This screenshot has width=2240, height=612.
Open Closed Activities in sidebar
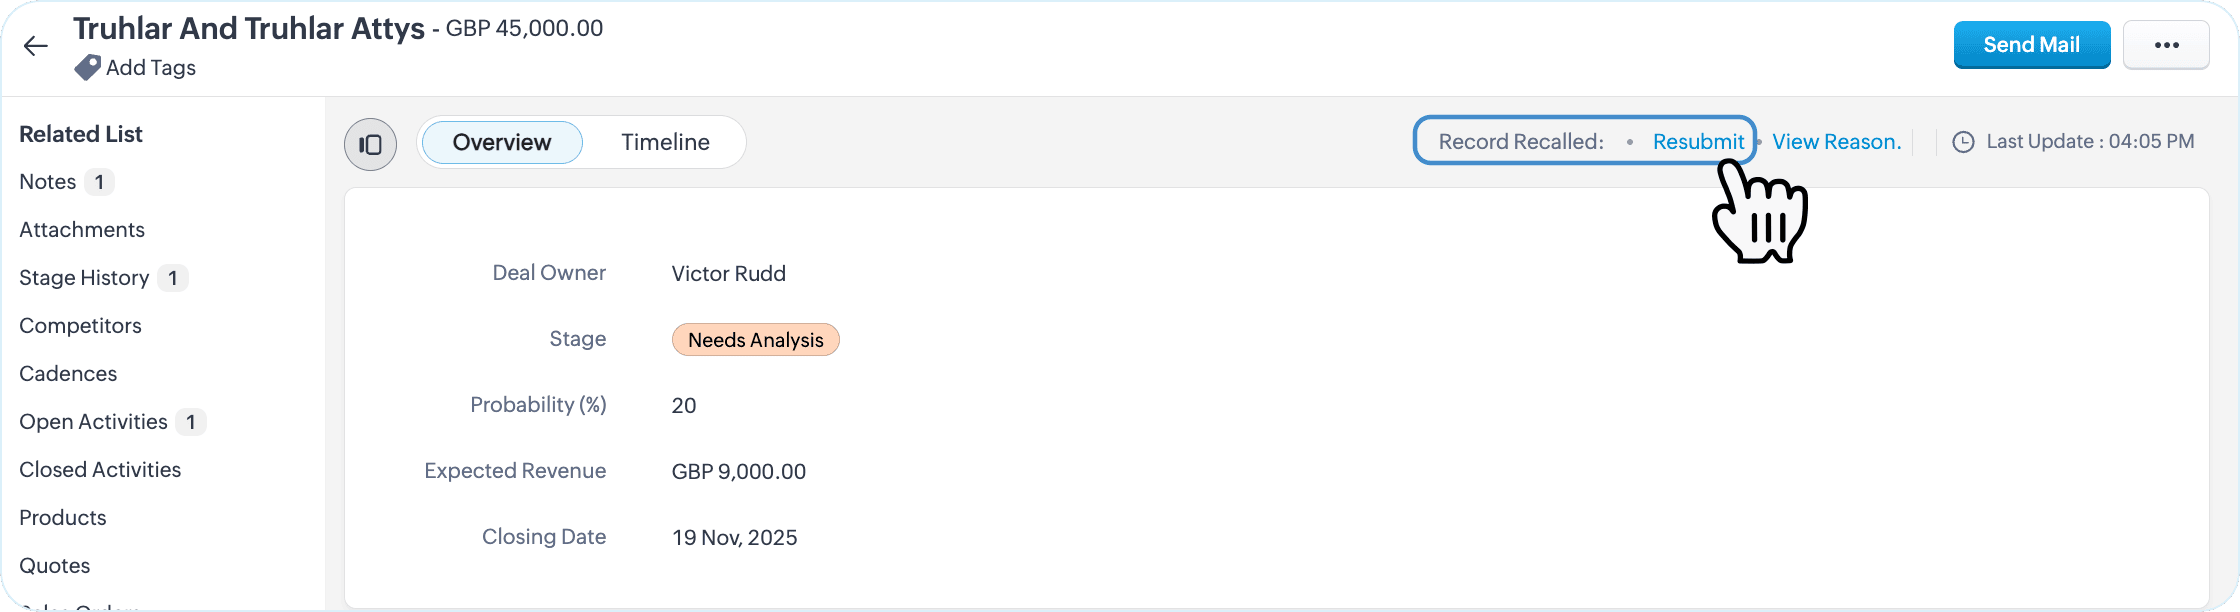[100, 470]
